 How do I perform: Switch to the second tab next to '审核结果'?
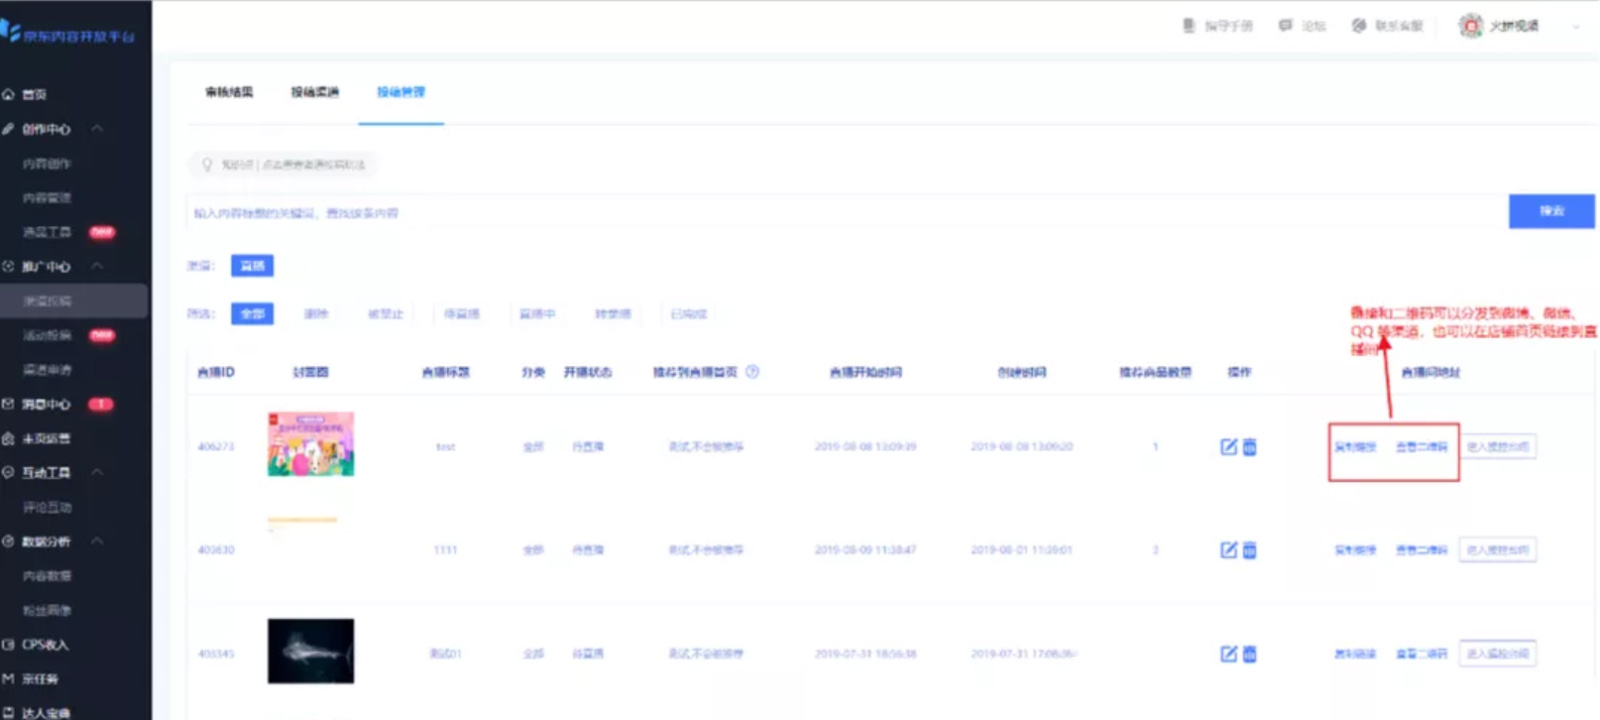click(315, 92)
